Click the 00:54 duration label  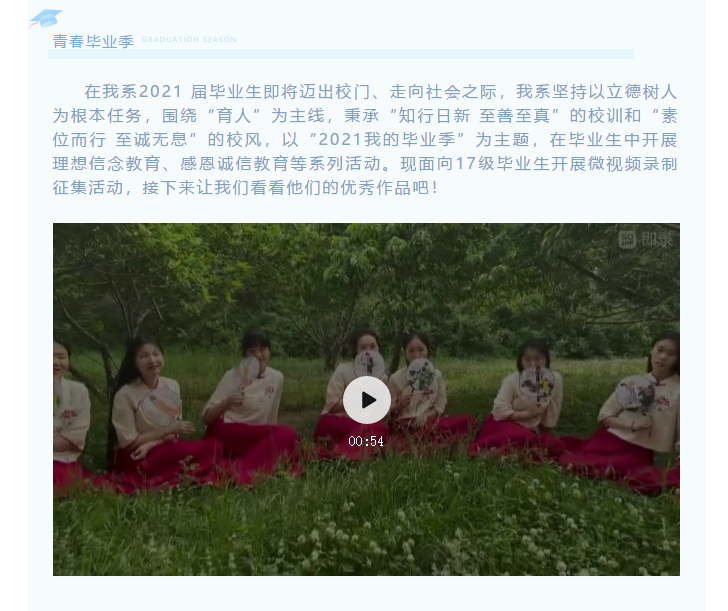(x=366, y=441)
